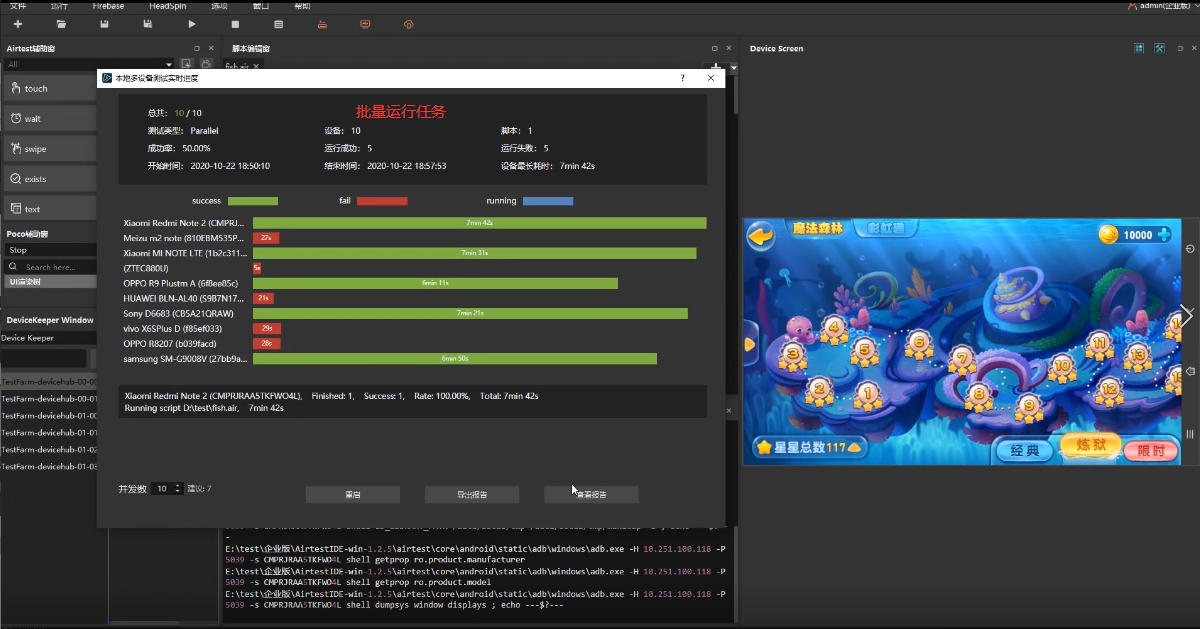Tap the yellow back arrow in the game screen
Image resolution: width=1200 pixels, height=629 pixels.
pos(762,236)
